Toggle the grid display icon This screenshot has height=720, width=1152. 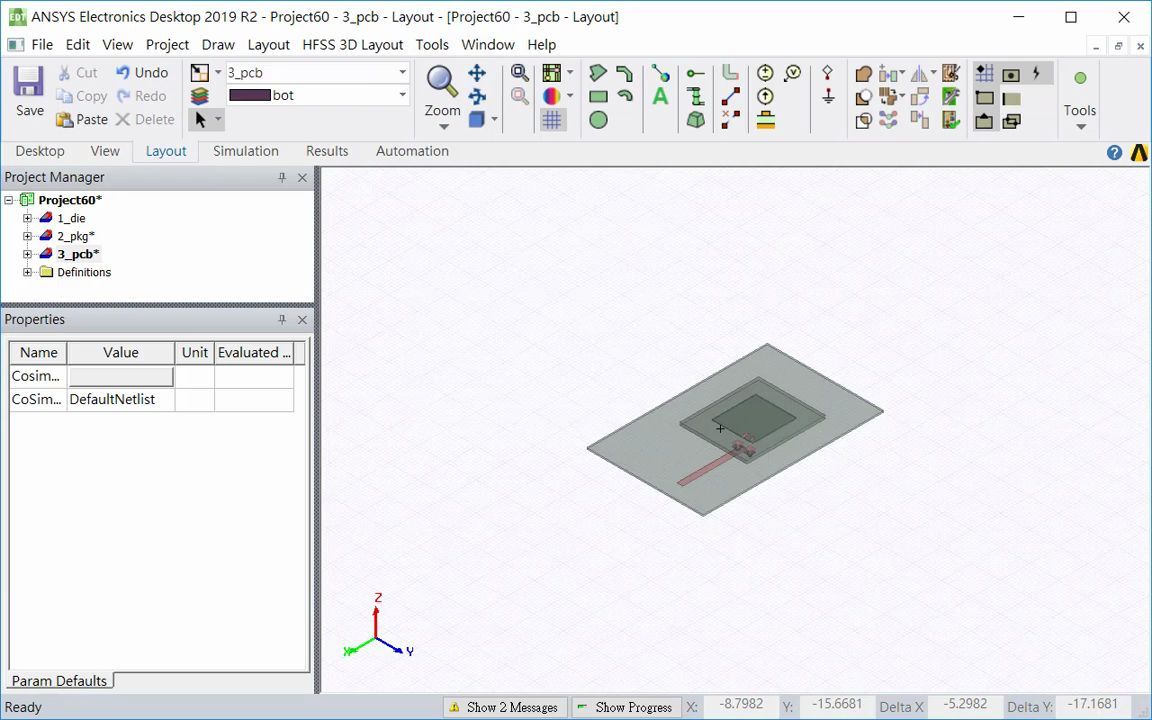[x=552, y=120]
